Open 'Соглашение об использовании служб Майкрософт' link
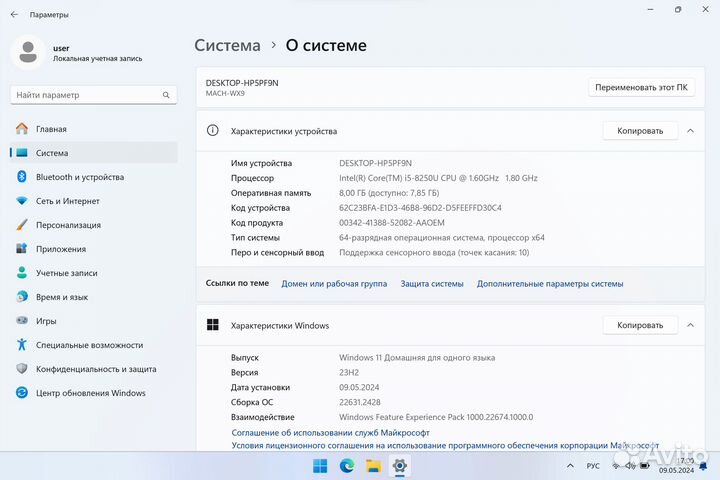The image size is (720, 480). tap(330, 433)
